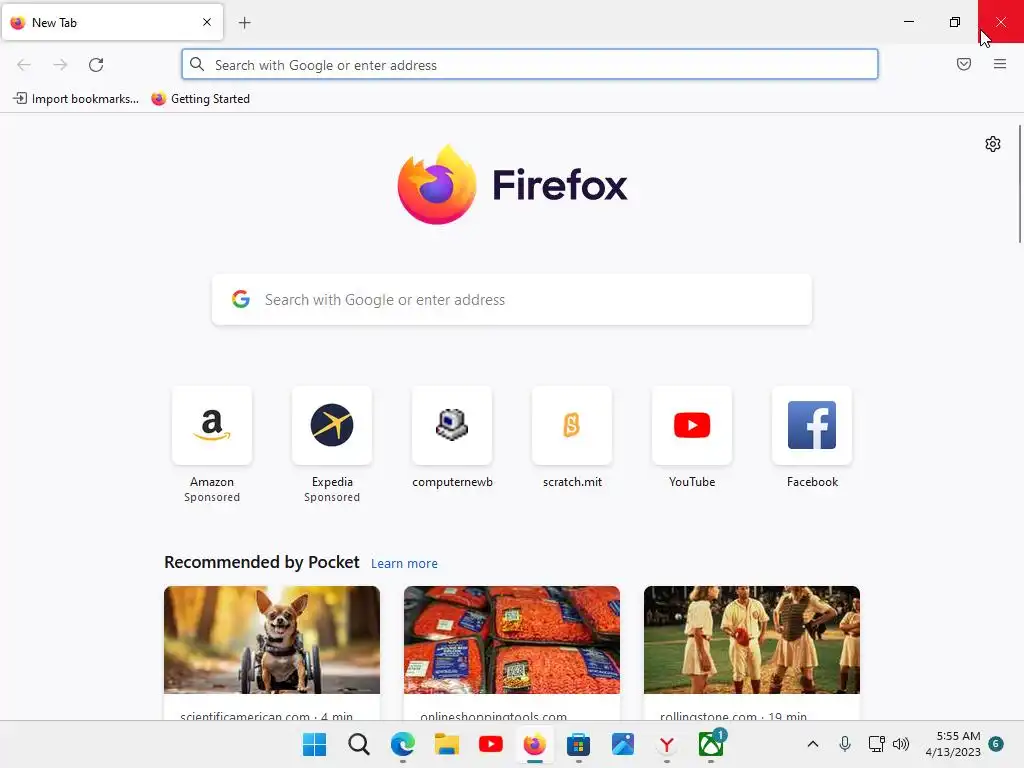Image resolution: width=1024 pixels, height=768 pixels.
Task: Open YouTube app in taskbar
Action: pos(491,744)
